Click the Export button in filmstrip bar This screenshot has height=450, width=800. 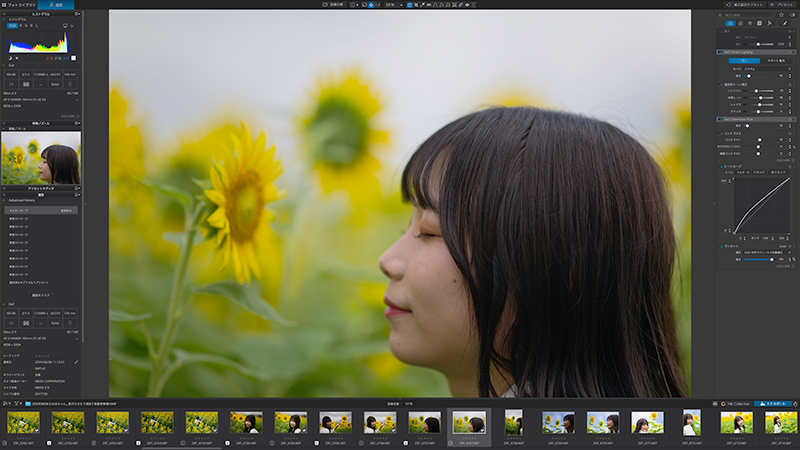point(773,404)
